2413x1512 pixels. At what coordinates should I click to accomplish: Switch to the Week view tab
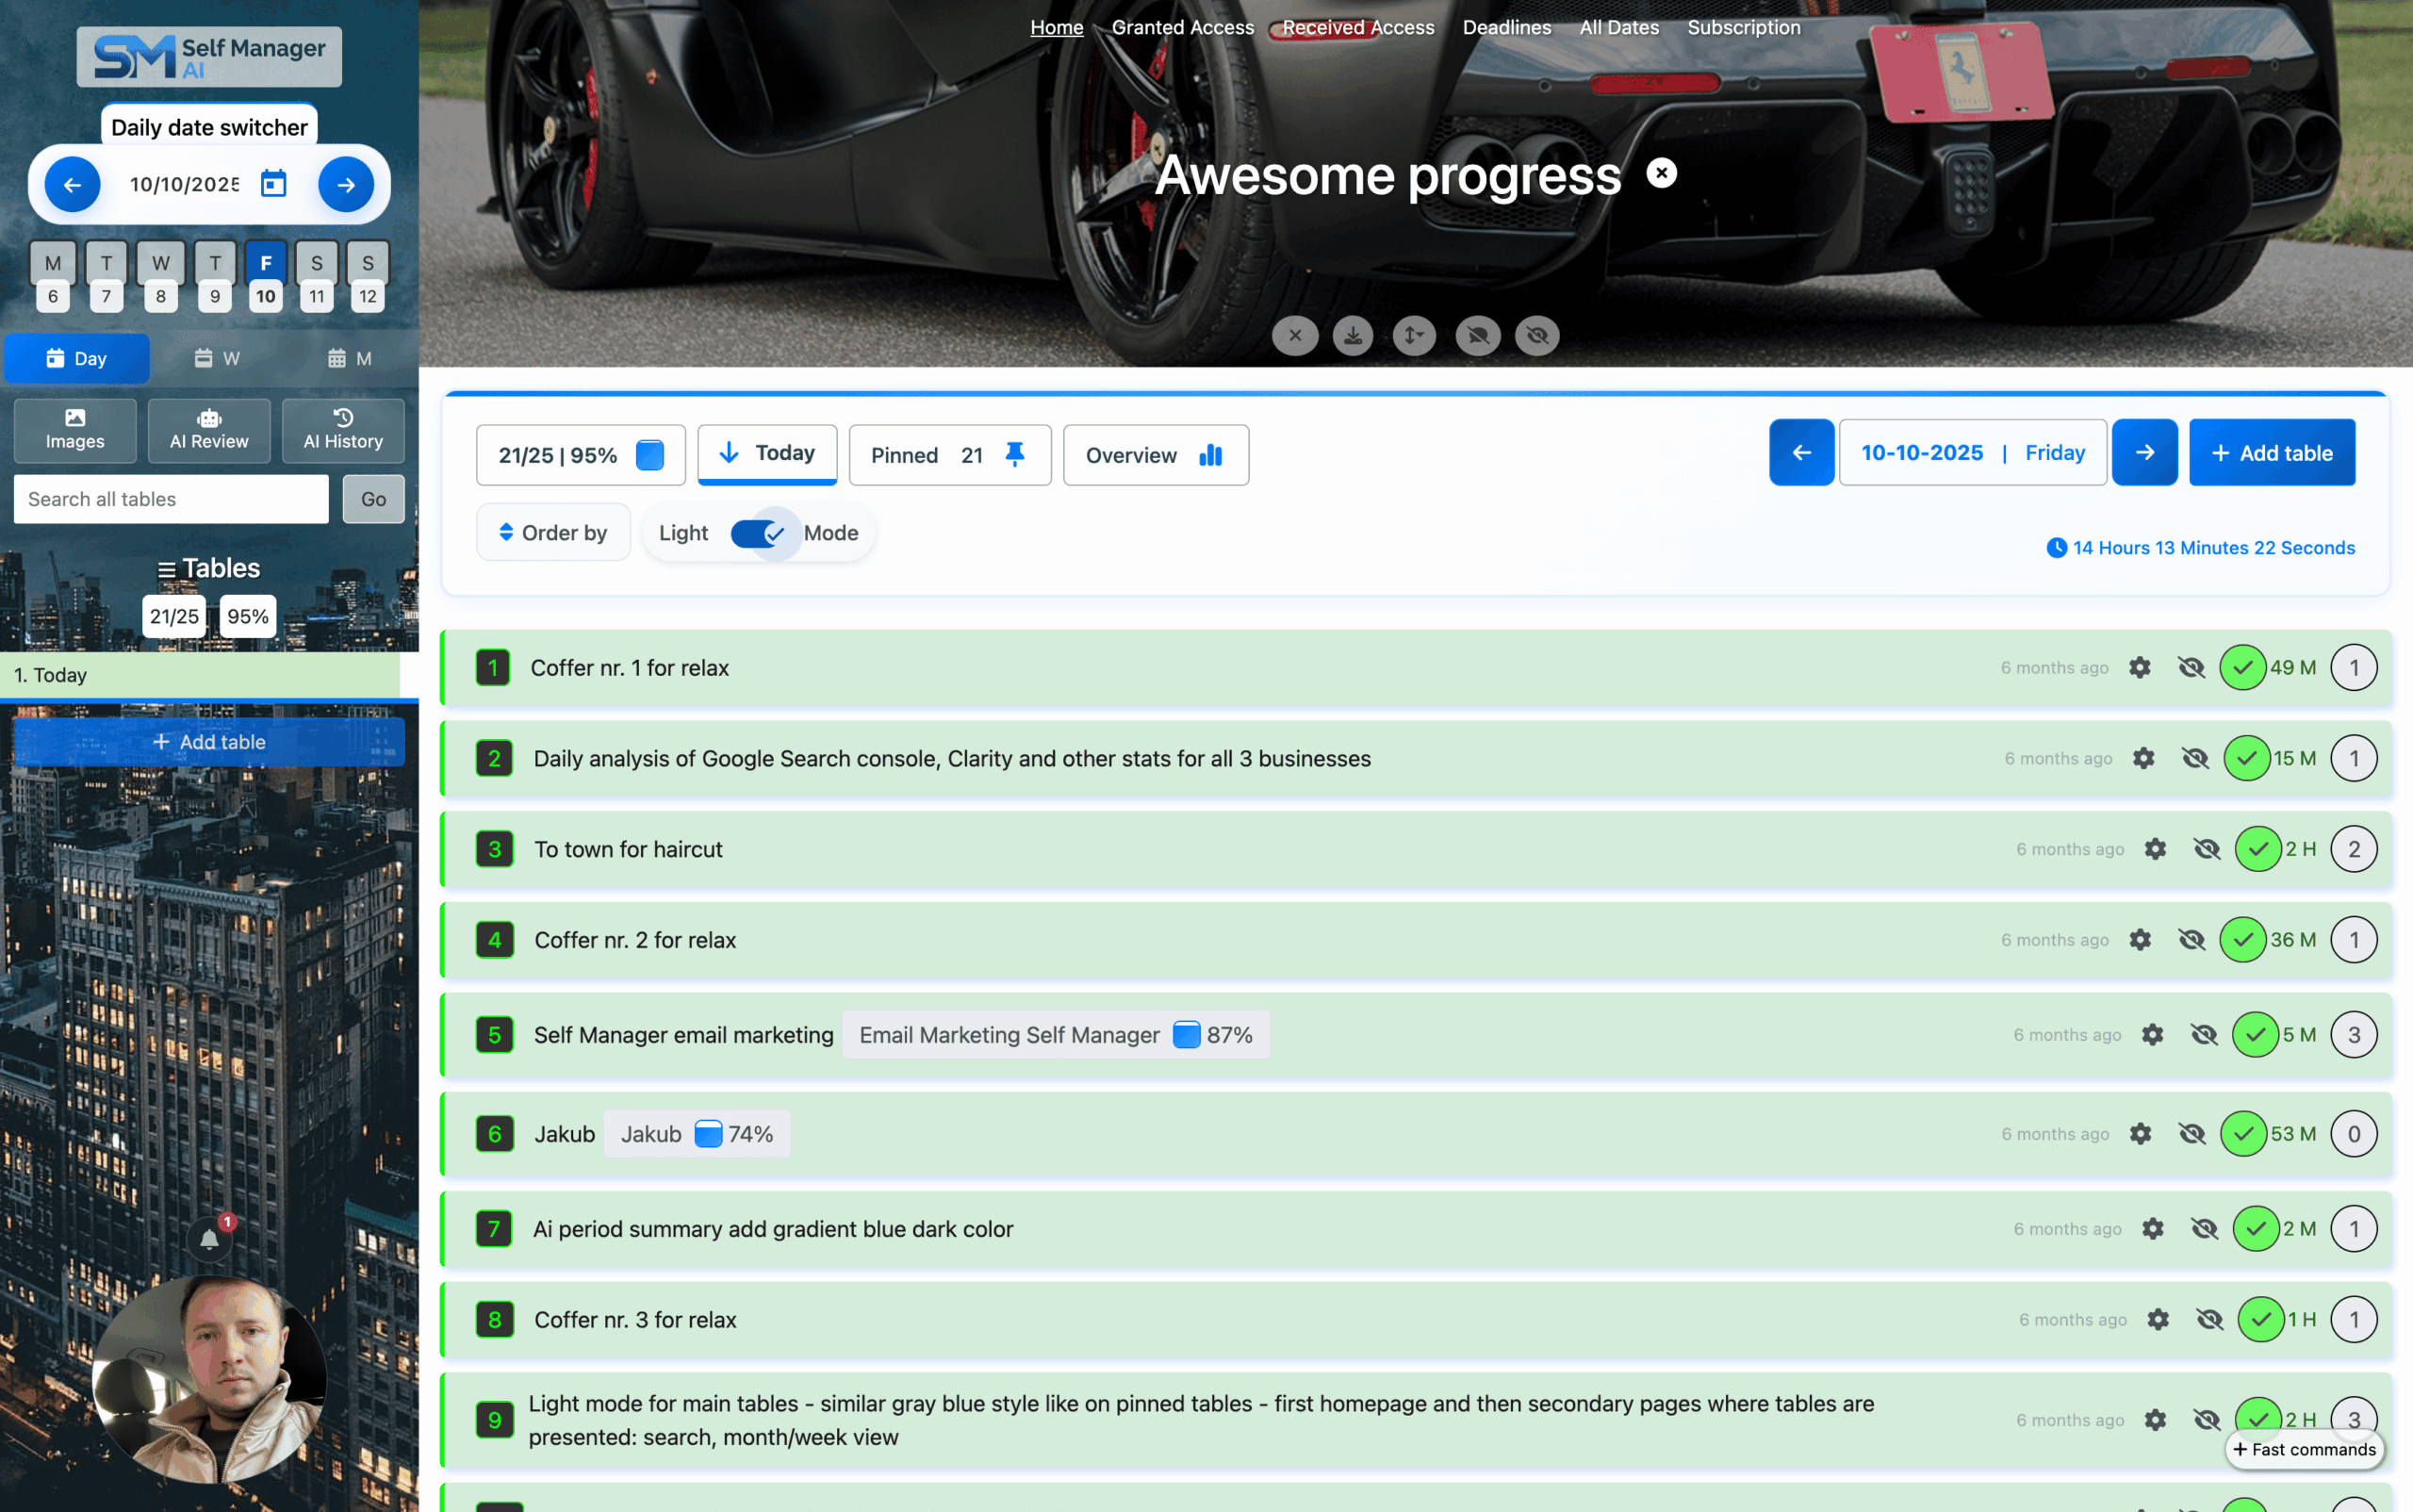point(218,357)
